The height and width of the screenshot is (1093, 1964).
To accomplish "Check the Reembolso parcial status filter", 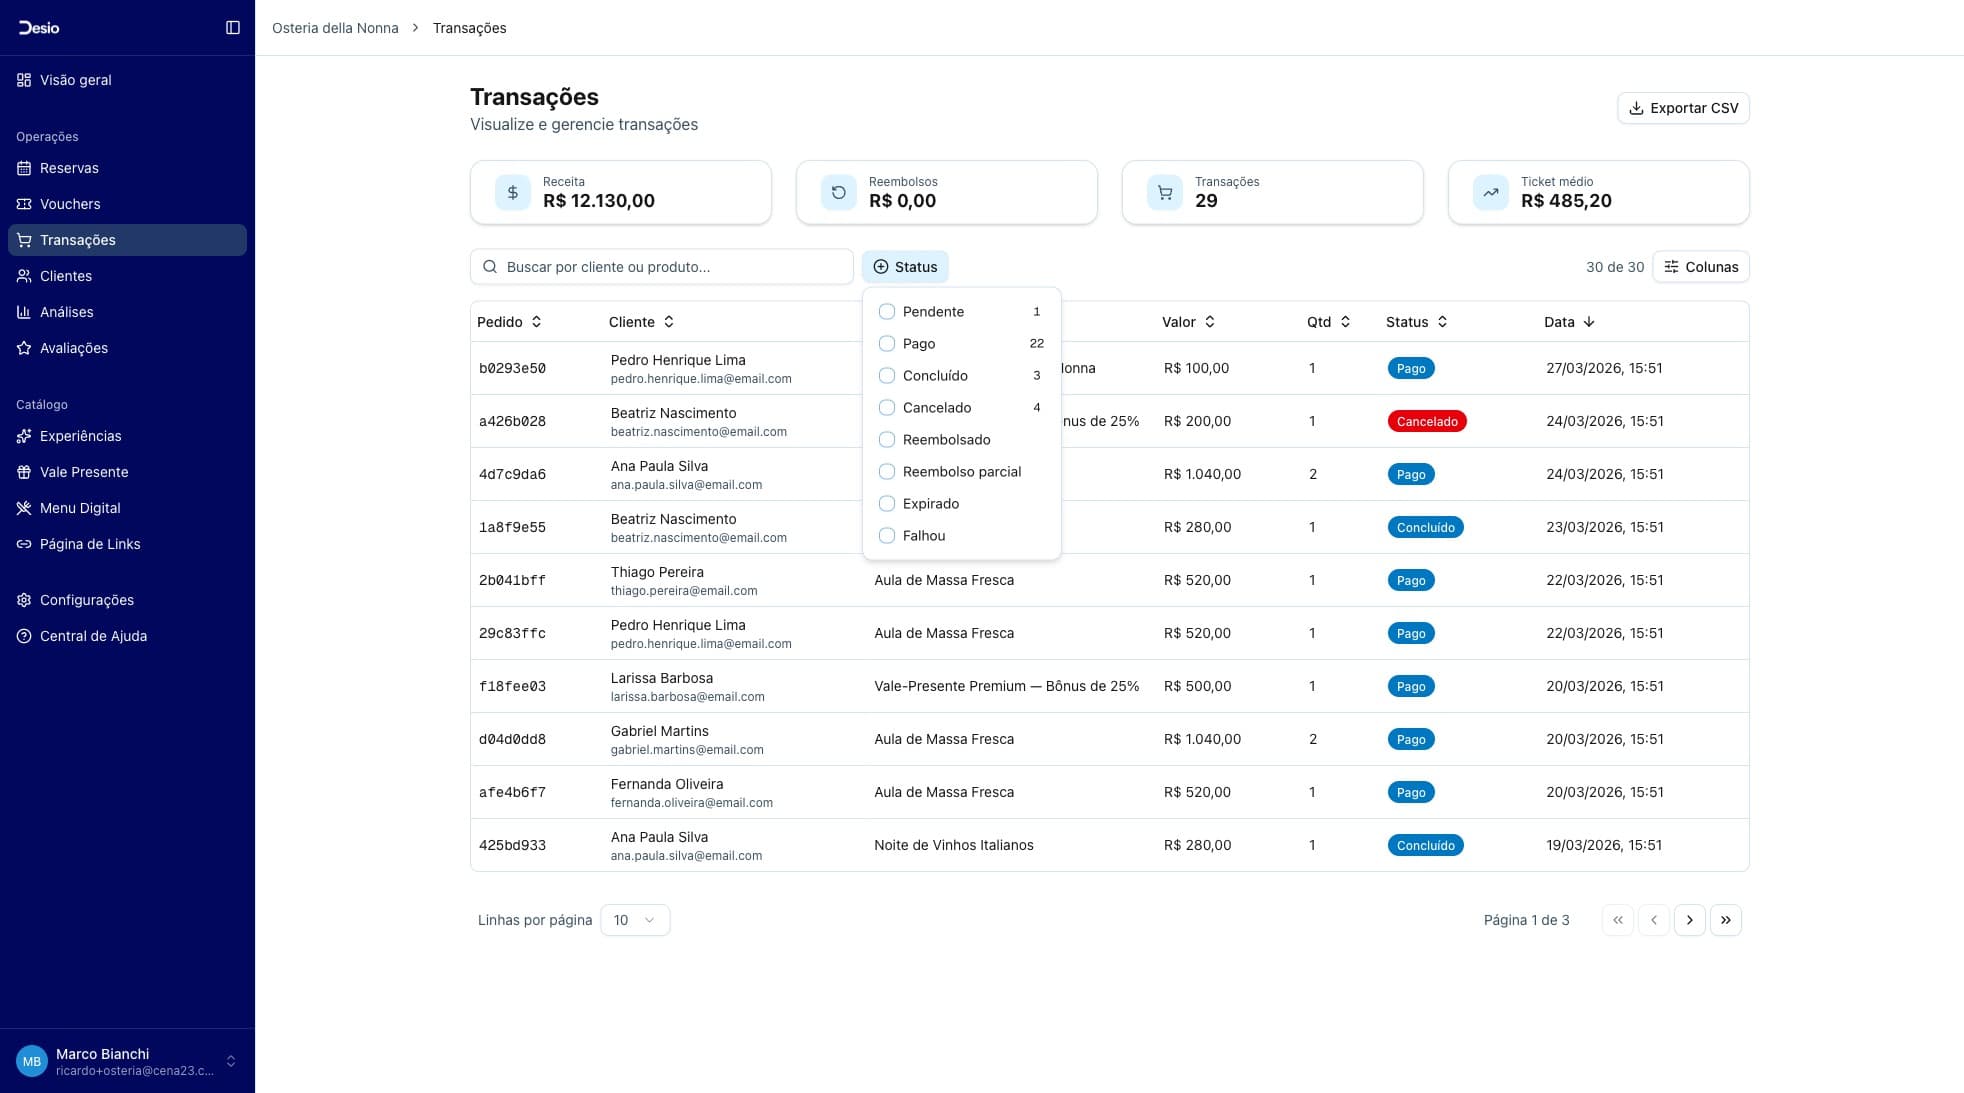I will [887, 472].
